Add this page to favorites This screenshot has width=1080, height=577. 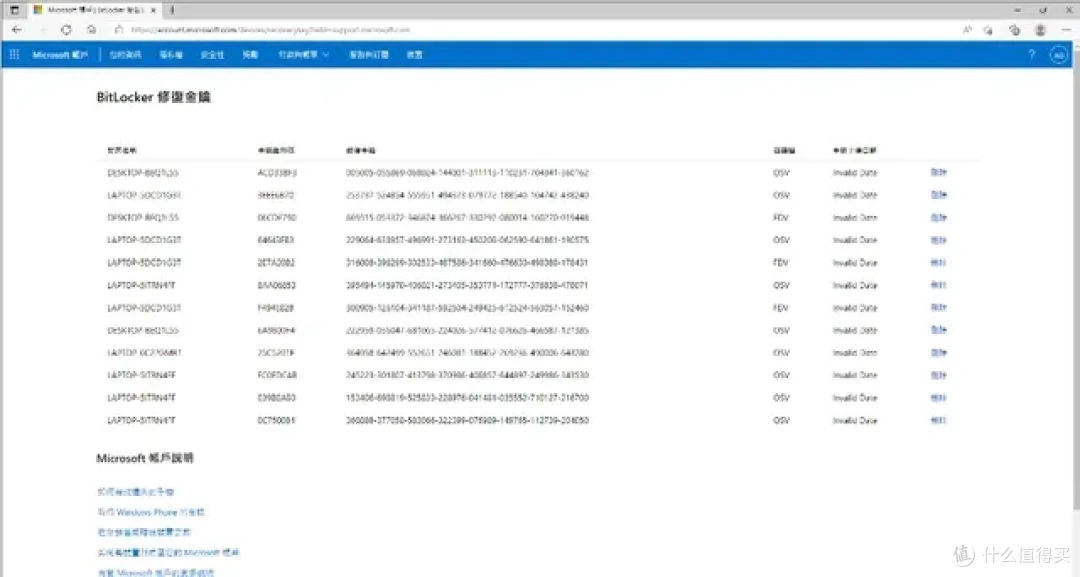click(x=988, y=30)
